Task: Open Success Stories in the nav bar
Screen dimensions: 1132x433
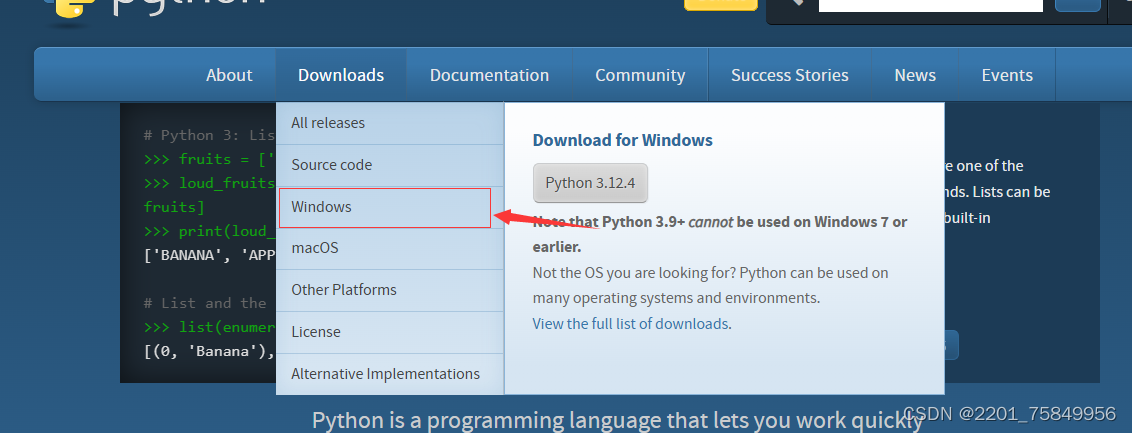Action: click(790, 75)
